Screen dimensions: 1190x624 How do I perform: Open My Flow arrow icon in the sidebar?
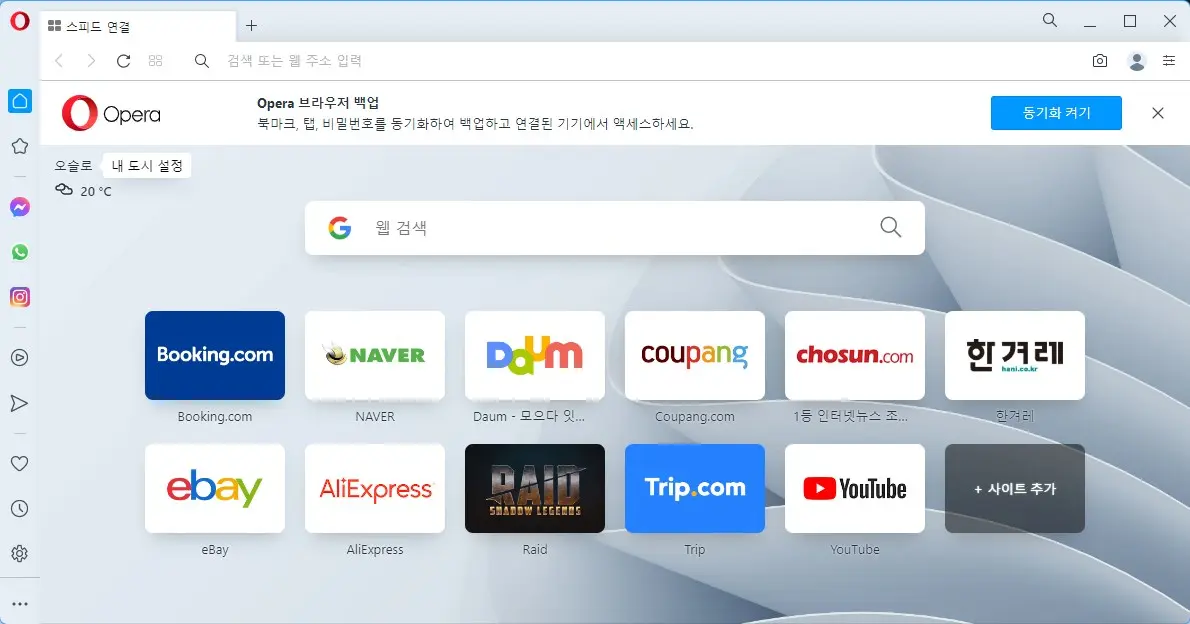pyautogui.click(x=20, y=403)
